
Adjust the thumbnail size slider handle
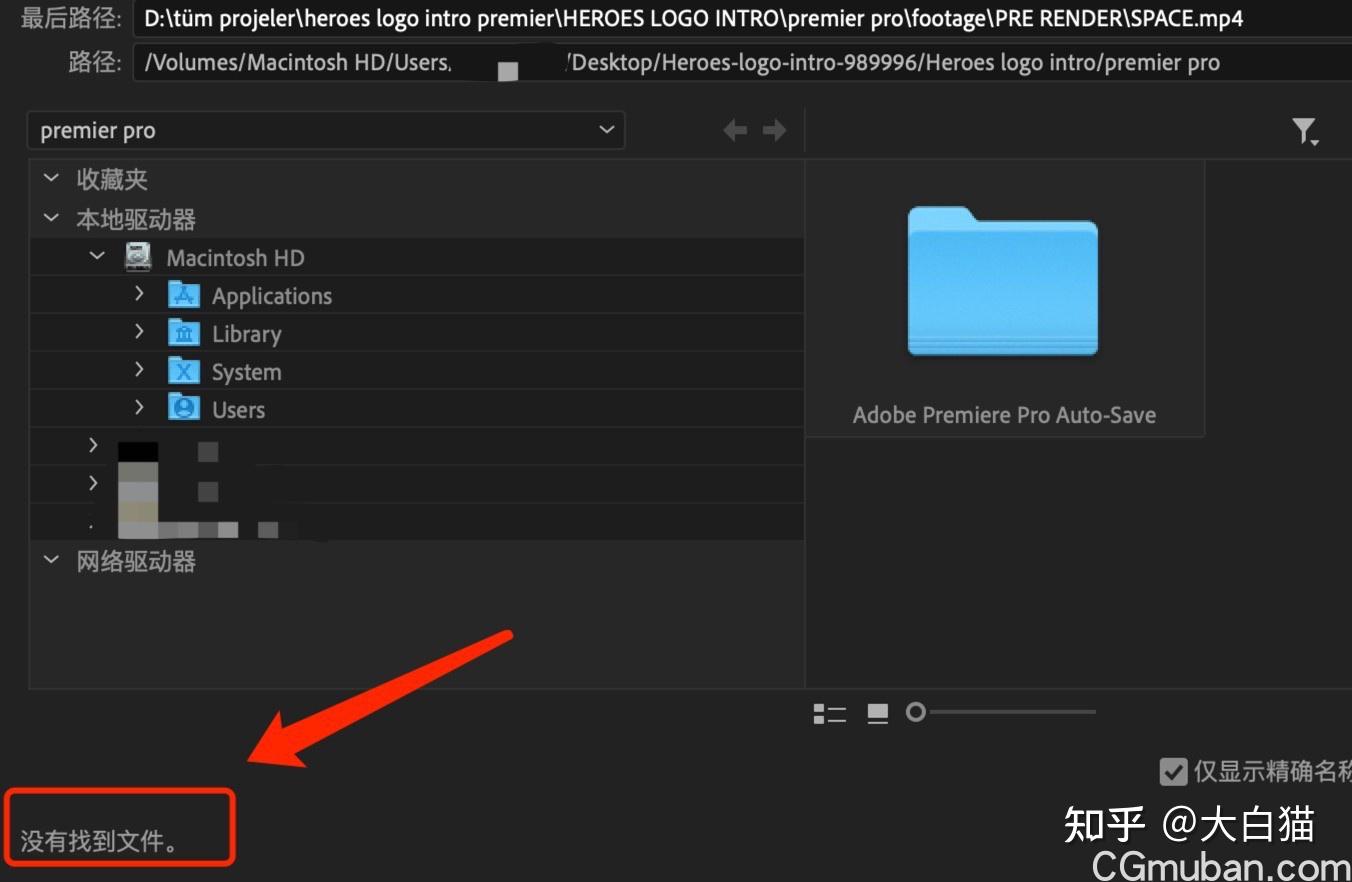tap(915, 712)
